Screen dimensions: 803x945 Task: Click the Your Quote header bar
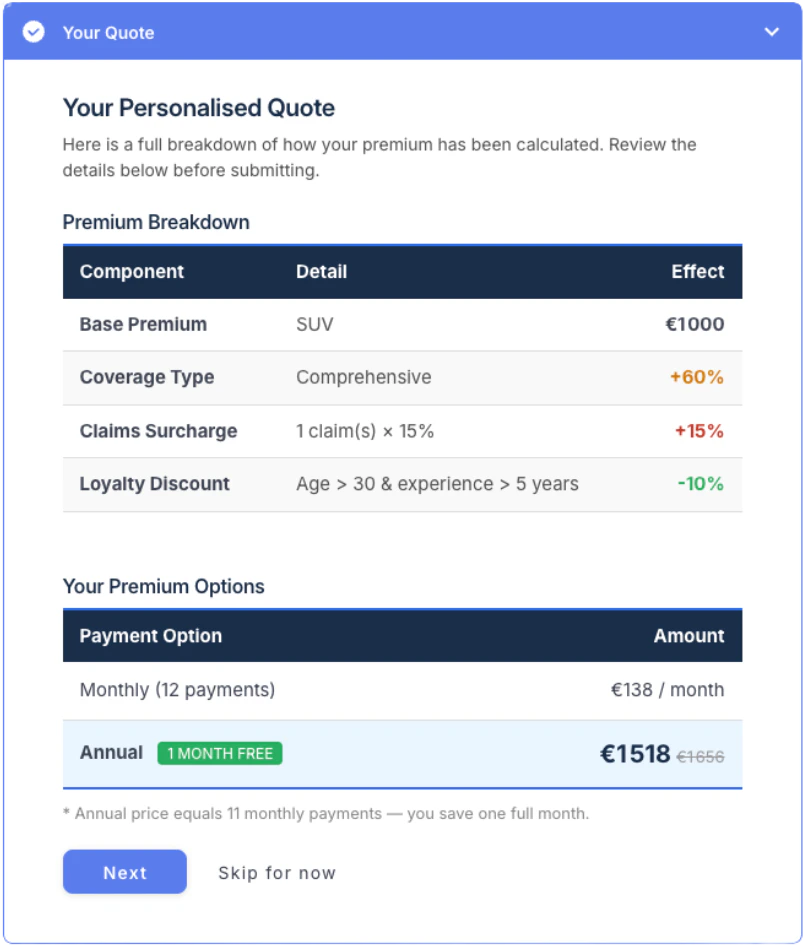pyautogui.click(x=402, y=31)
